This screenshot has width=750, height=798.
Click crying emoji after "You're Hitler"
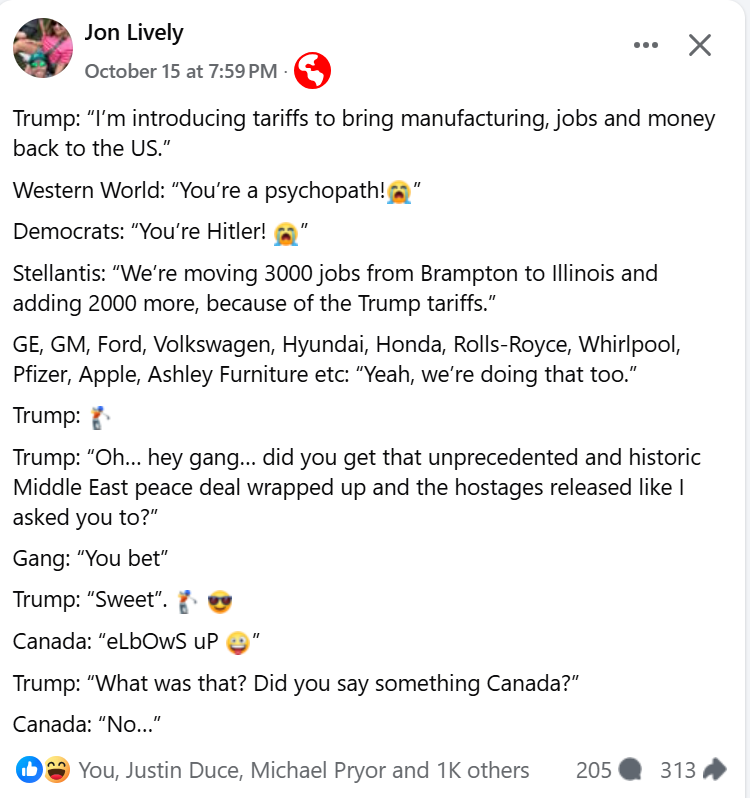[x=286, y=233]
